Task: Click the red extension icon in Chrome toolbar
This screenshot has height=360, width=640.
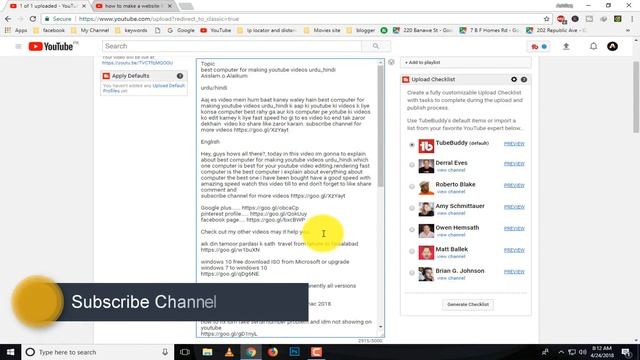Action: pos(561,19)
